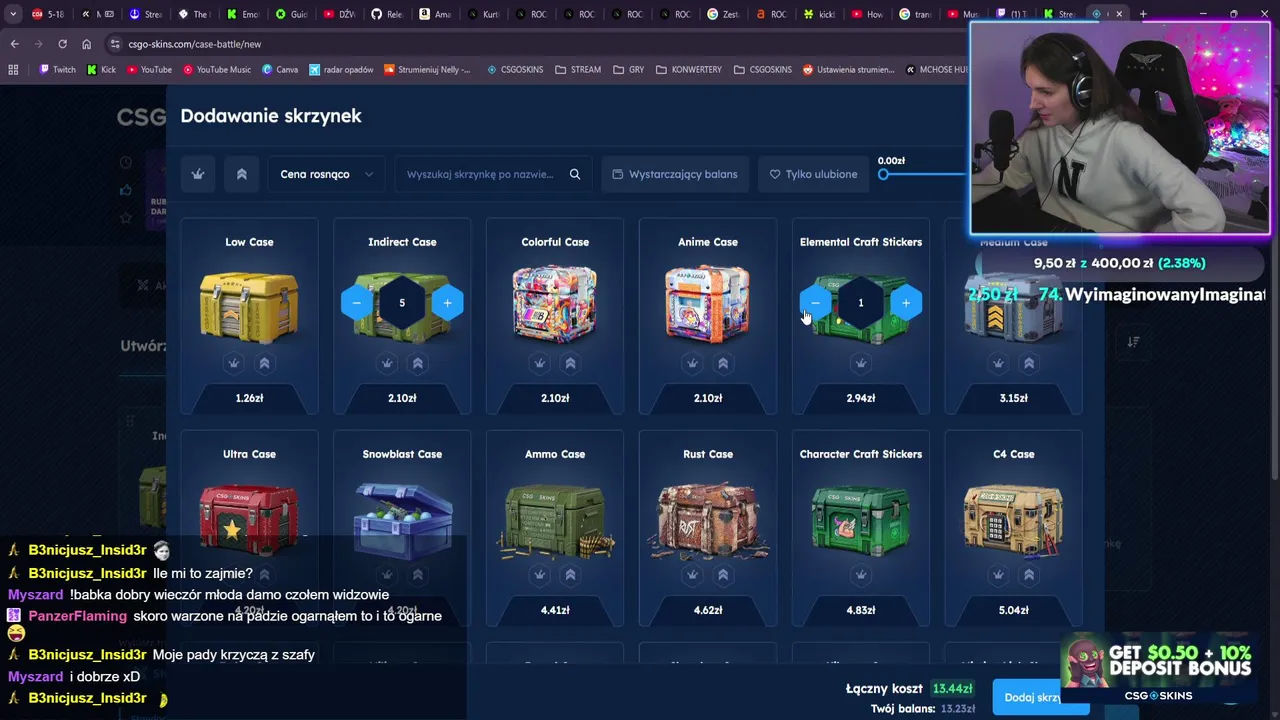
Task: Open the radar opadów bookmark
Action: 341,70
